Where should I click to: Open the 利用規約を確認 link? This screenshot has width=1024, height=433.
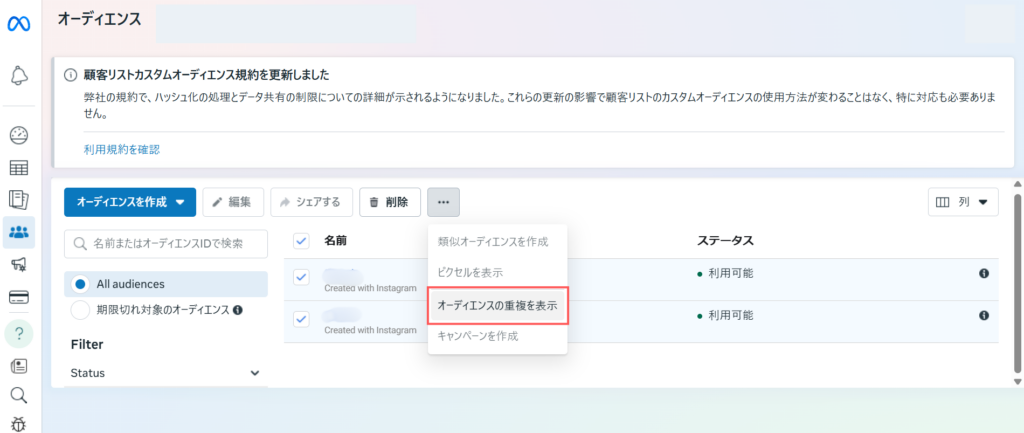(x=121, y=149)
